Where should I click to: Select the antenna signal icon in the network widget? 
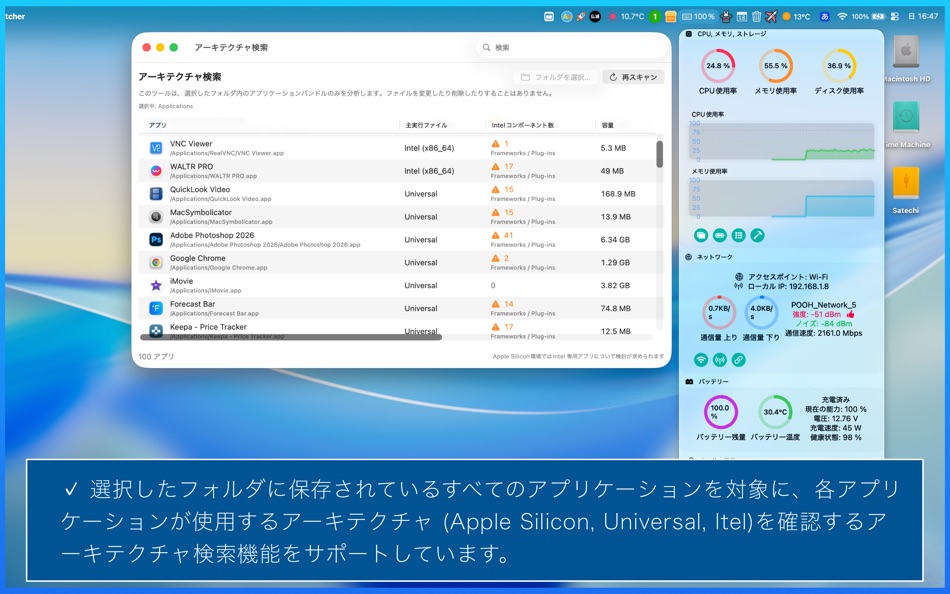click(x=718, y=359)
